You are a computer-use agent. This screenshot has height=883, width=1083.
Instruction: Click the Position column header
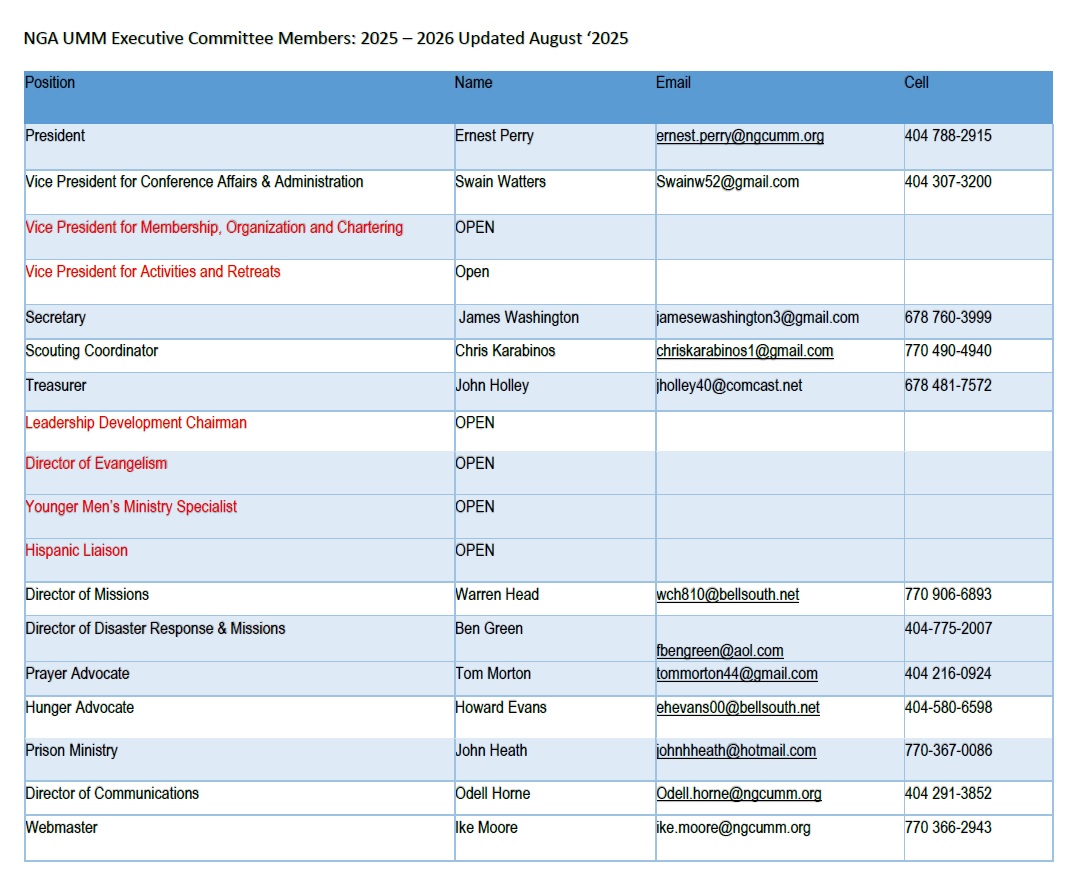pos(50,83)
